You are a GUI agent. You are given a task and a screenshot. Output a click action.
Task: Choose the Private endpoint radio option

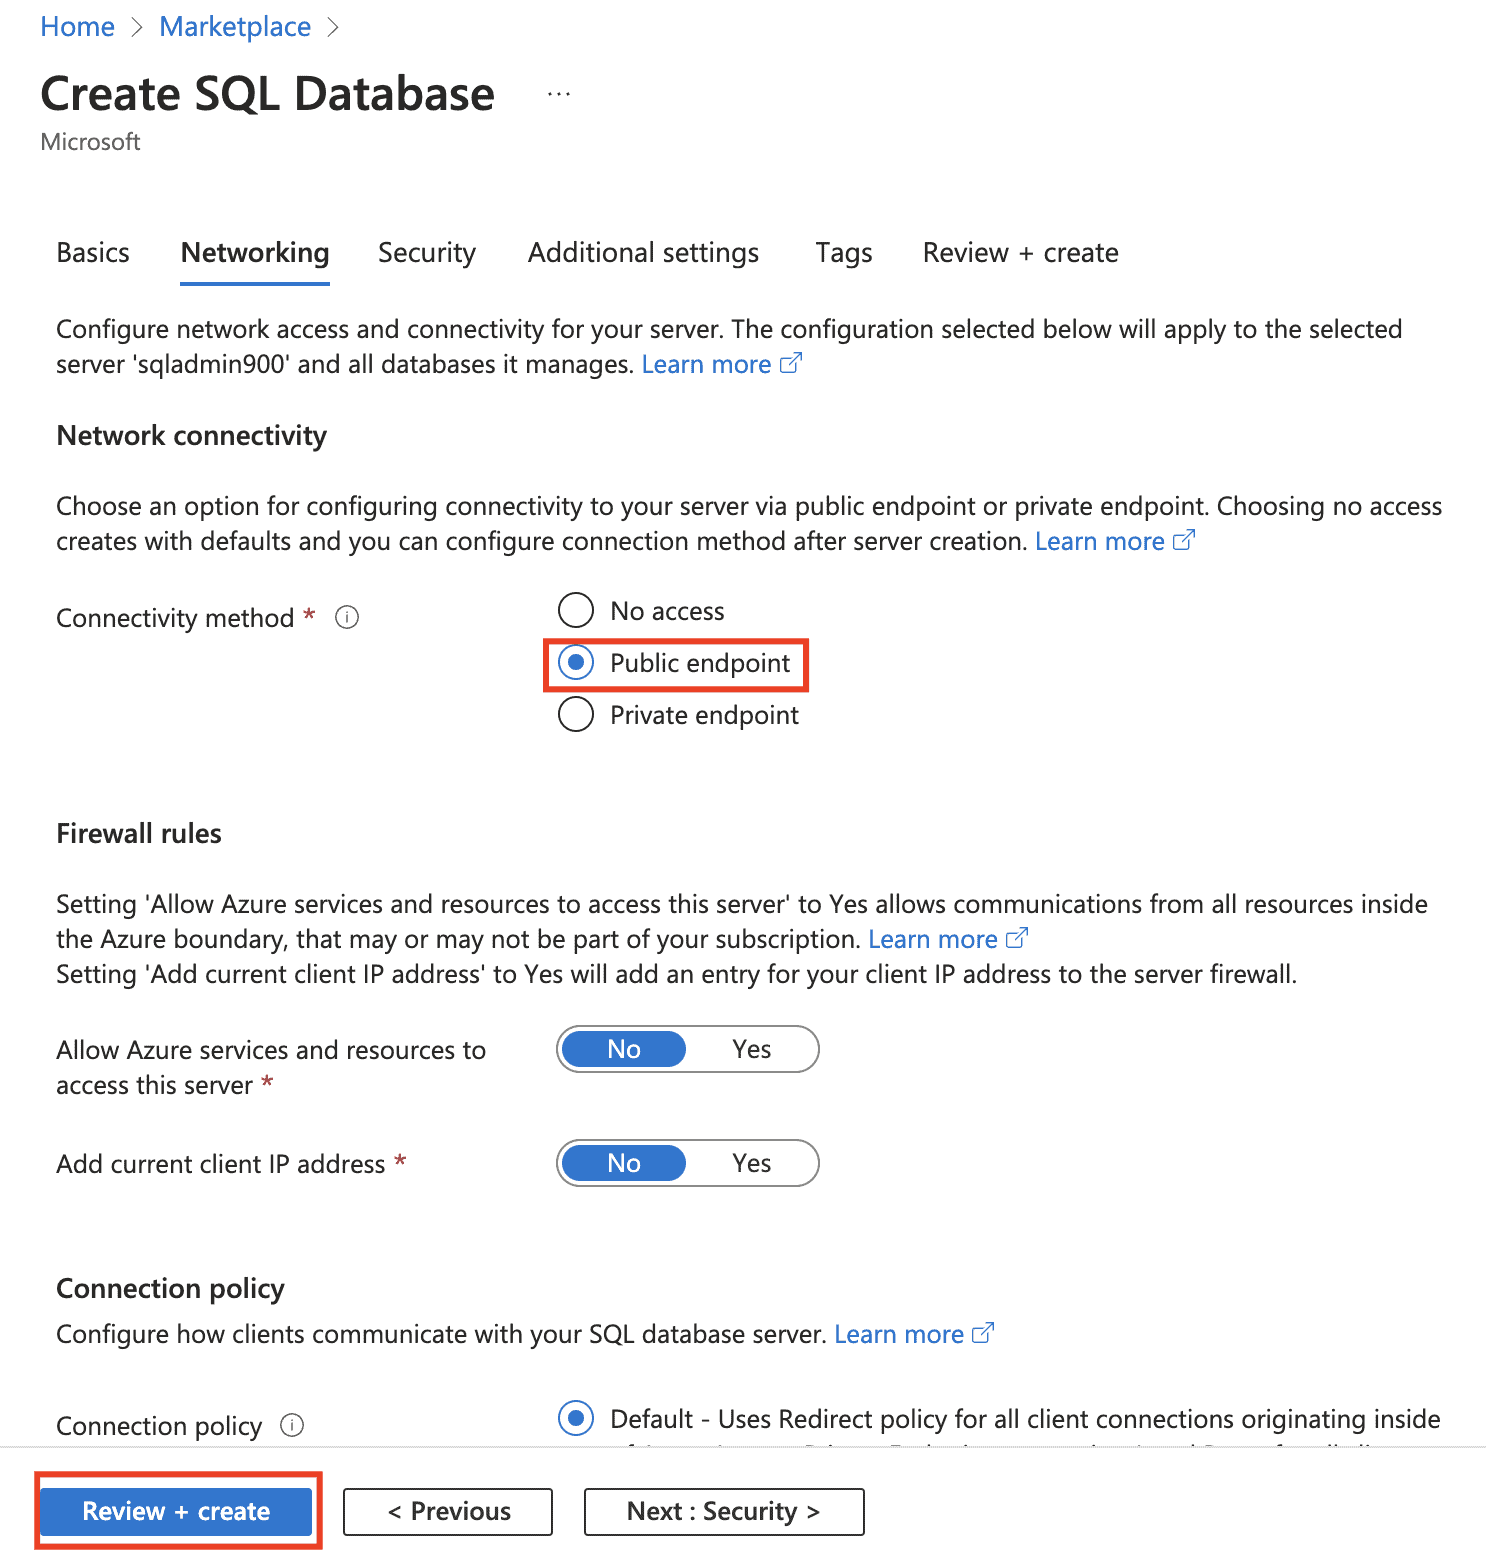coord(576,715)
